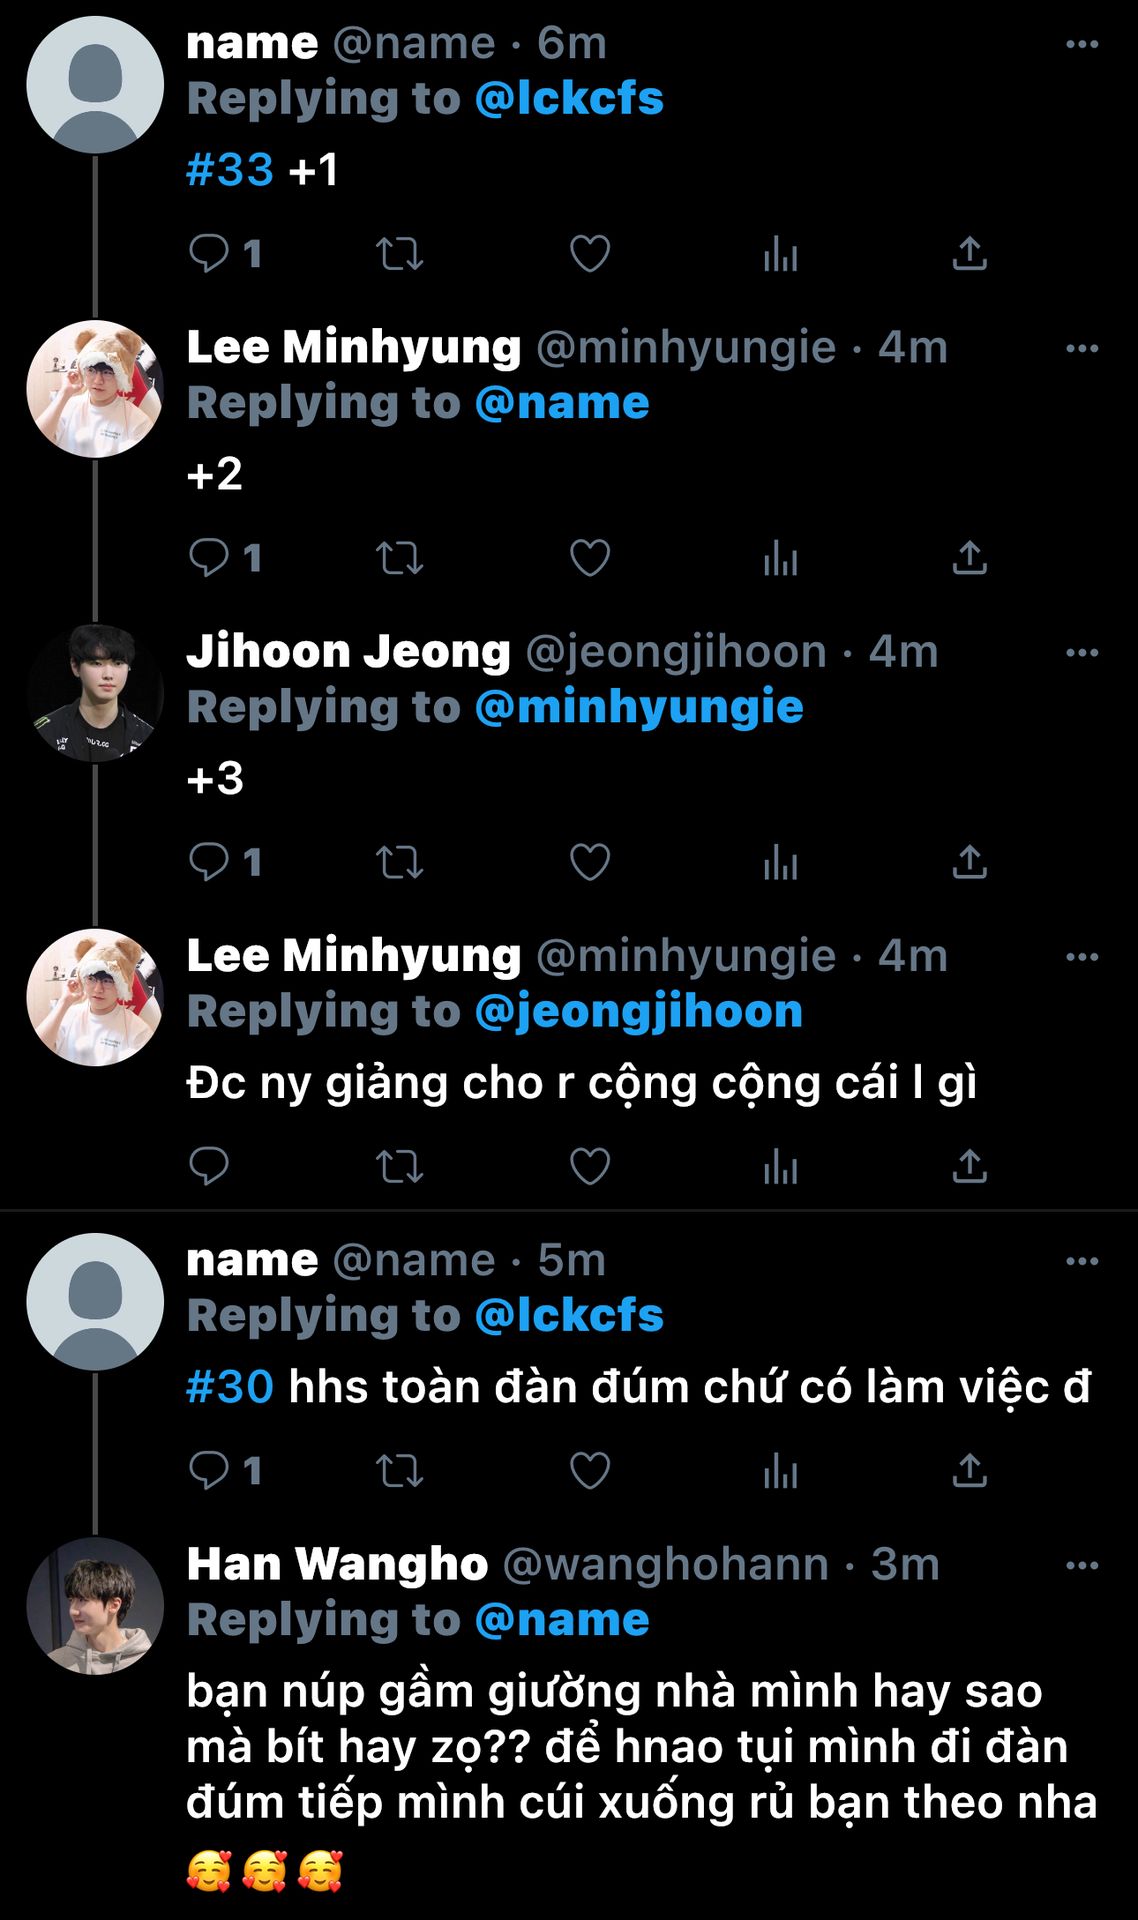Open more options on Han Wangho's tweet
Viewport: 1138px width, 1920px height.
1082,1565
